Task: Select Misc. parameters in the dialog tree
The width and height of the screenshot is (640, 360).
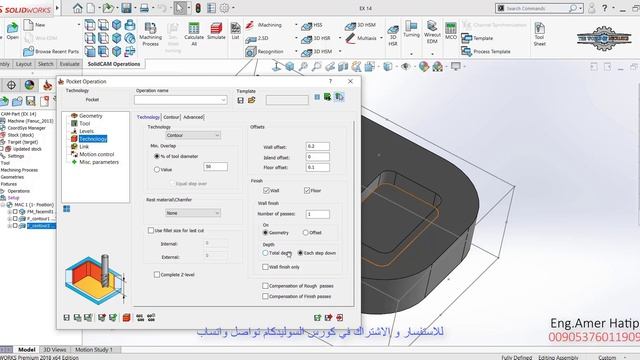Action: [x=99, y=162]
